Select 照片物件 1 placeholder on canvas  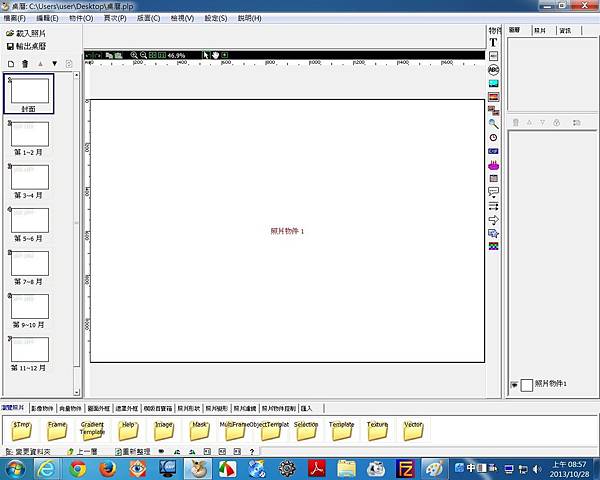(x=287, y=231)
